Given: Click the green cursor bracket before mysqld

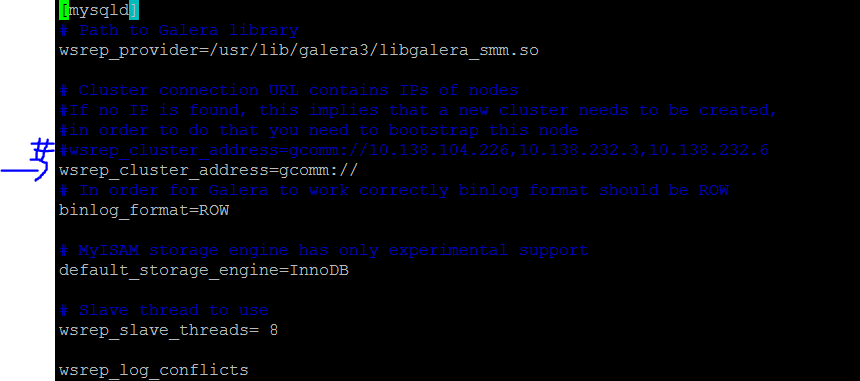Looking at the screenshot, I should pos(64,10).
